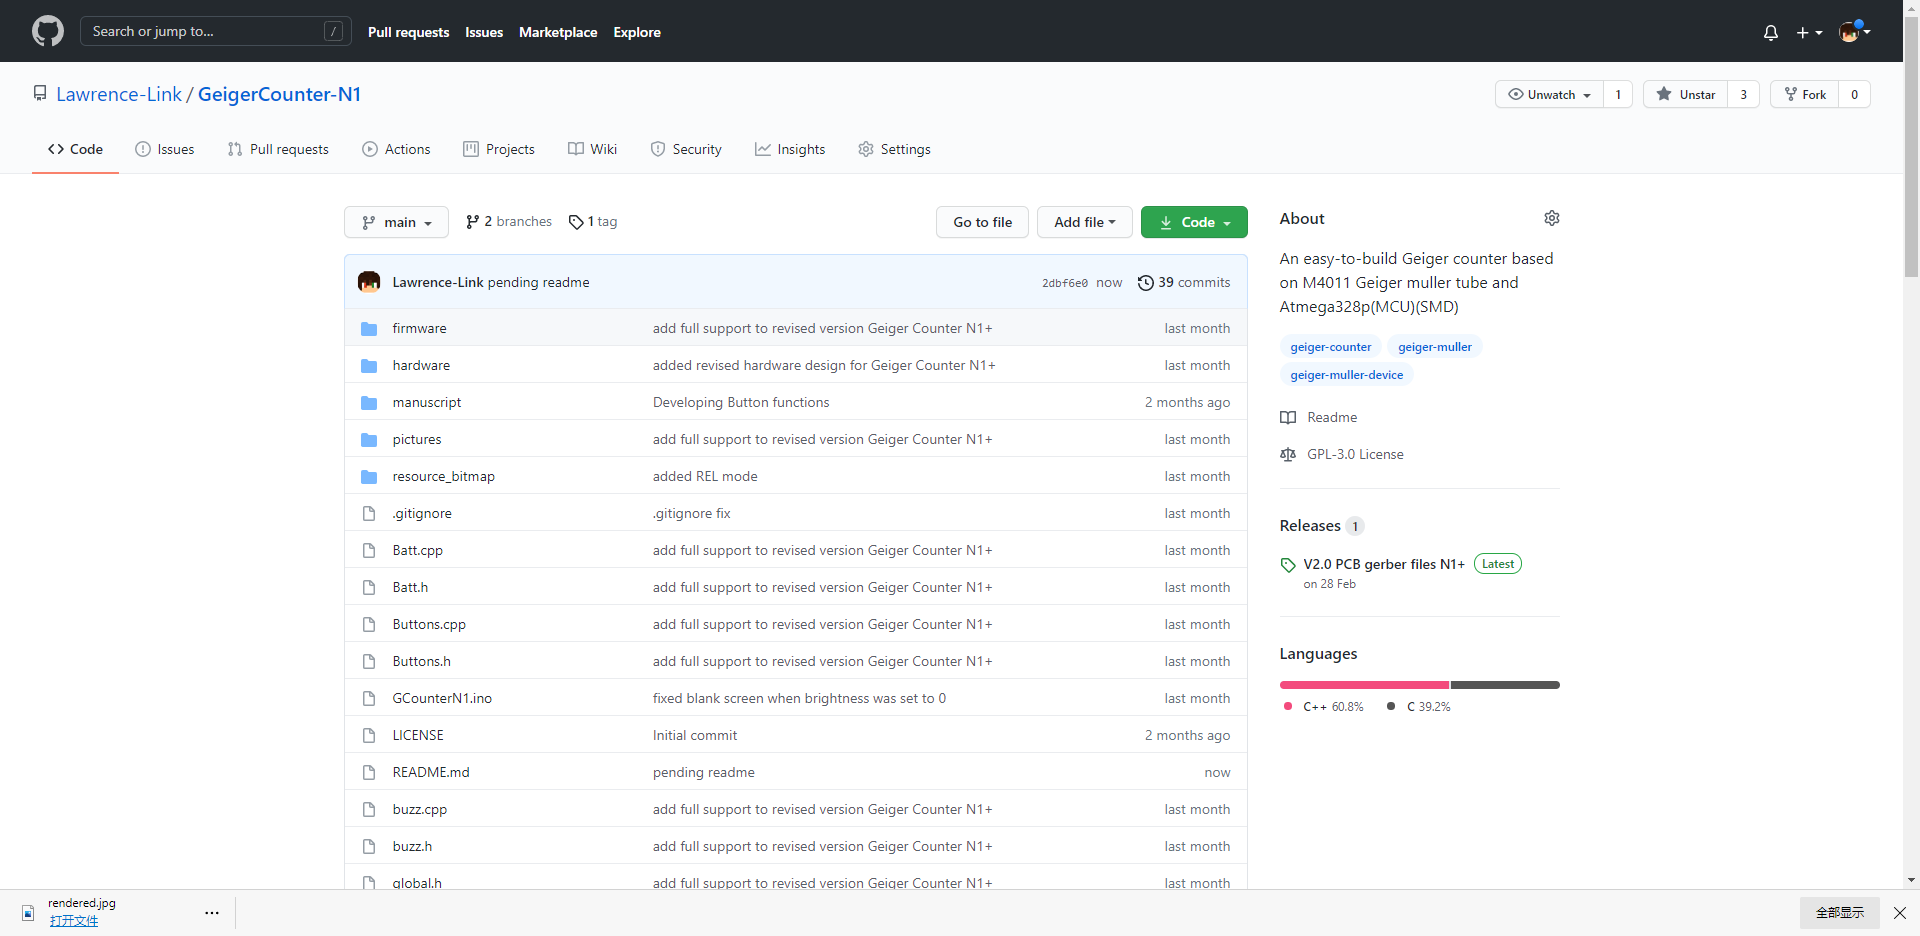Open the Security tab
Image resolution: width=1920 pixels, height=936 pixels.
click(686, 149)
